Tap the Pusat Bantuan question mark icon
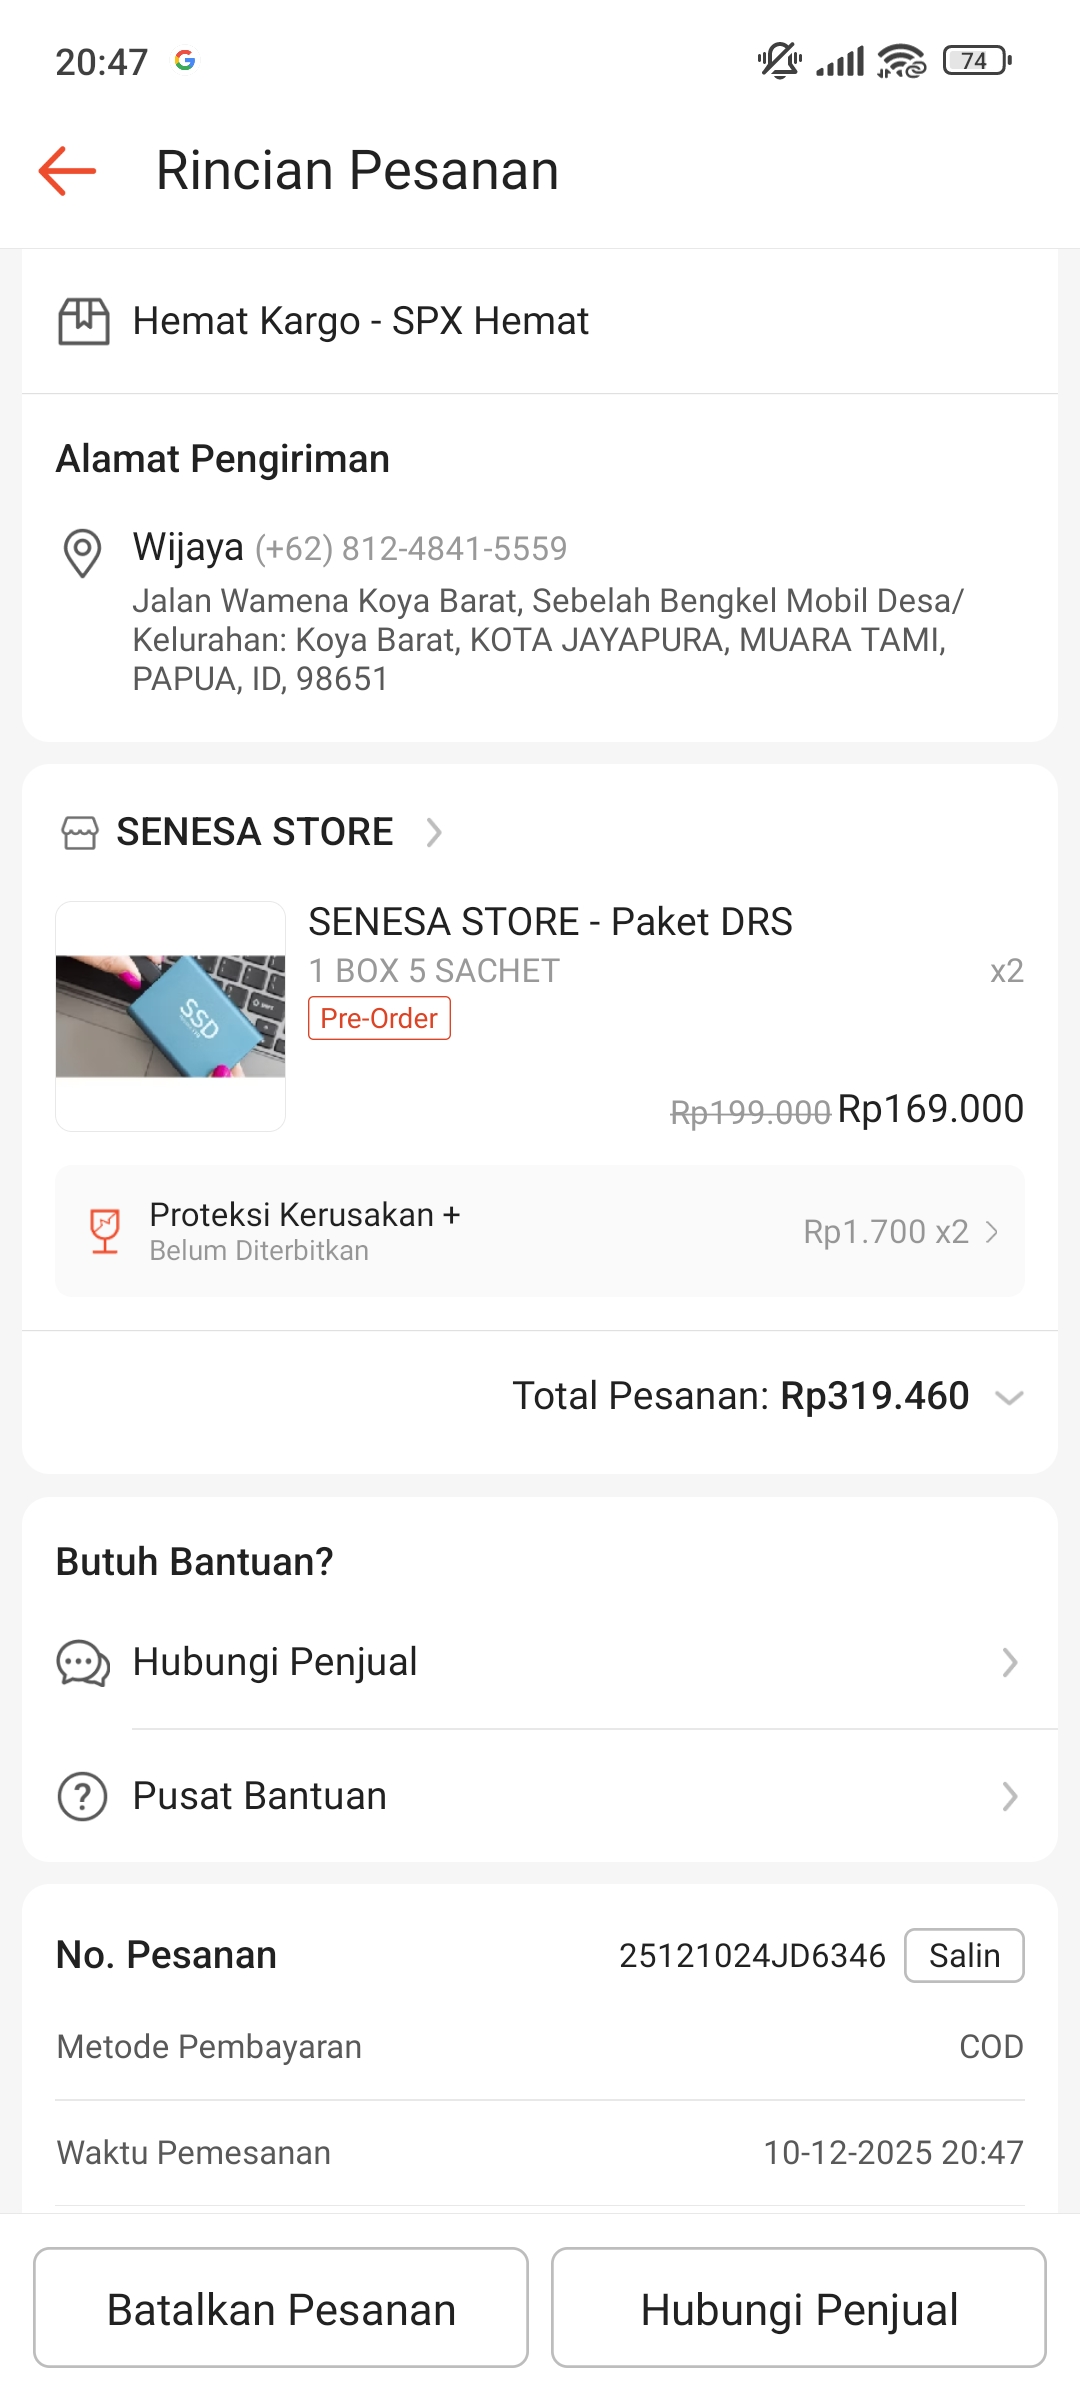Screen dimensions: 1080x2400 tap(83, 1796)
